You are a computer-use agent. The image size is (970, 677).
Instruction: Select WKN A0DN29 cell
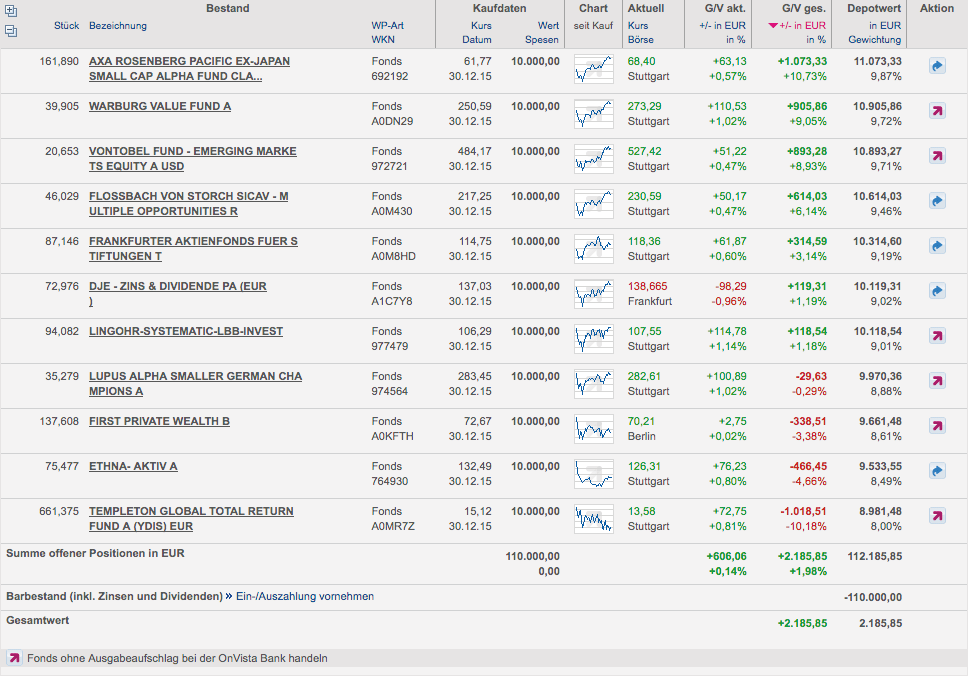click(392, 121)
